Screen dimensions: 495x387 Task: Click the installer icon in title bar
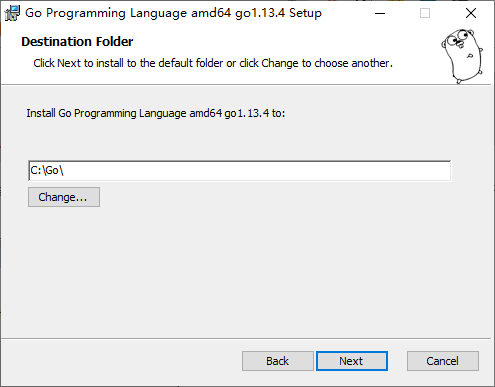12,13
